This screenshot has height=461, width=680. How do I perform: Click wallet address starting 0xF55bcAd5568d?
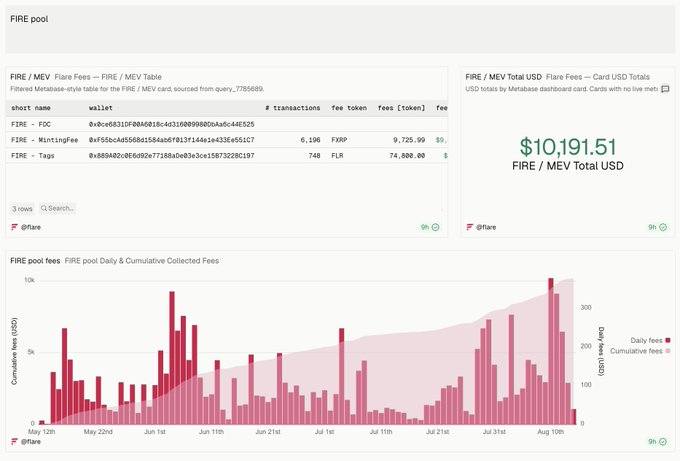(x=172, y=140)
